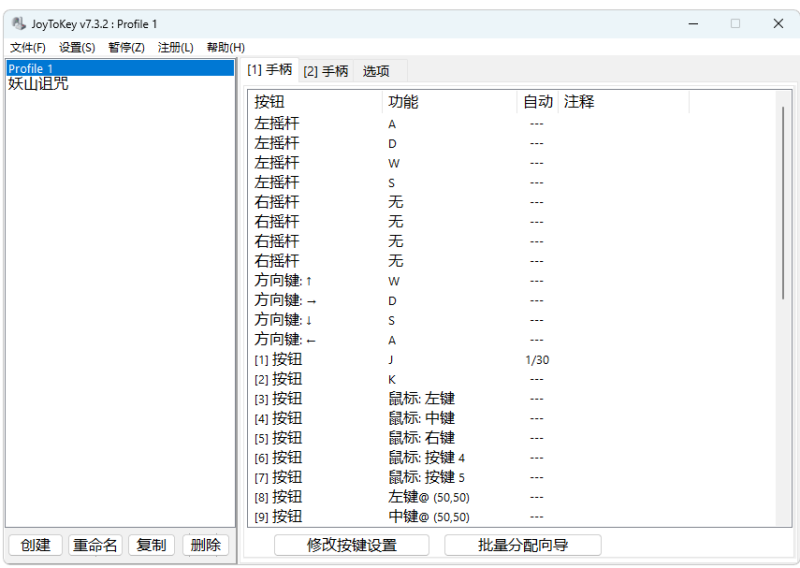Viewport: 800px width, 568px height.
Task: Open the 帮助(H) menu
Action: 226,47
